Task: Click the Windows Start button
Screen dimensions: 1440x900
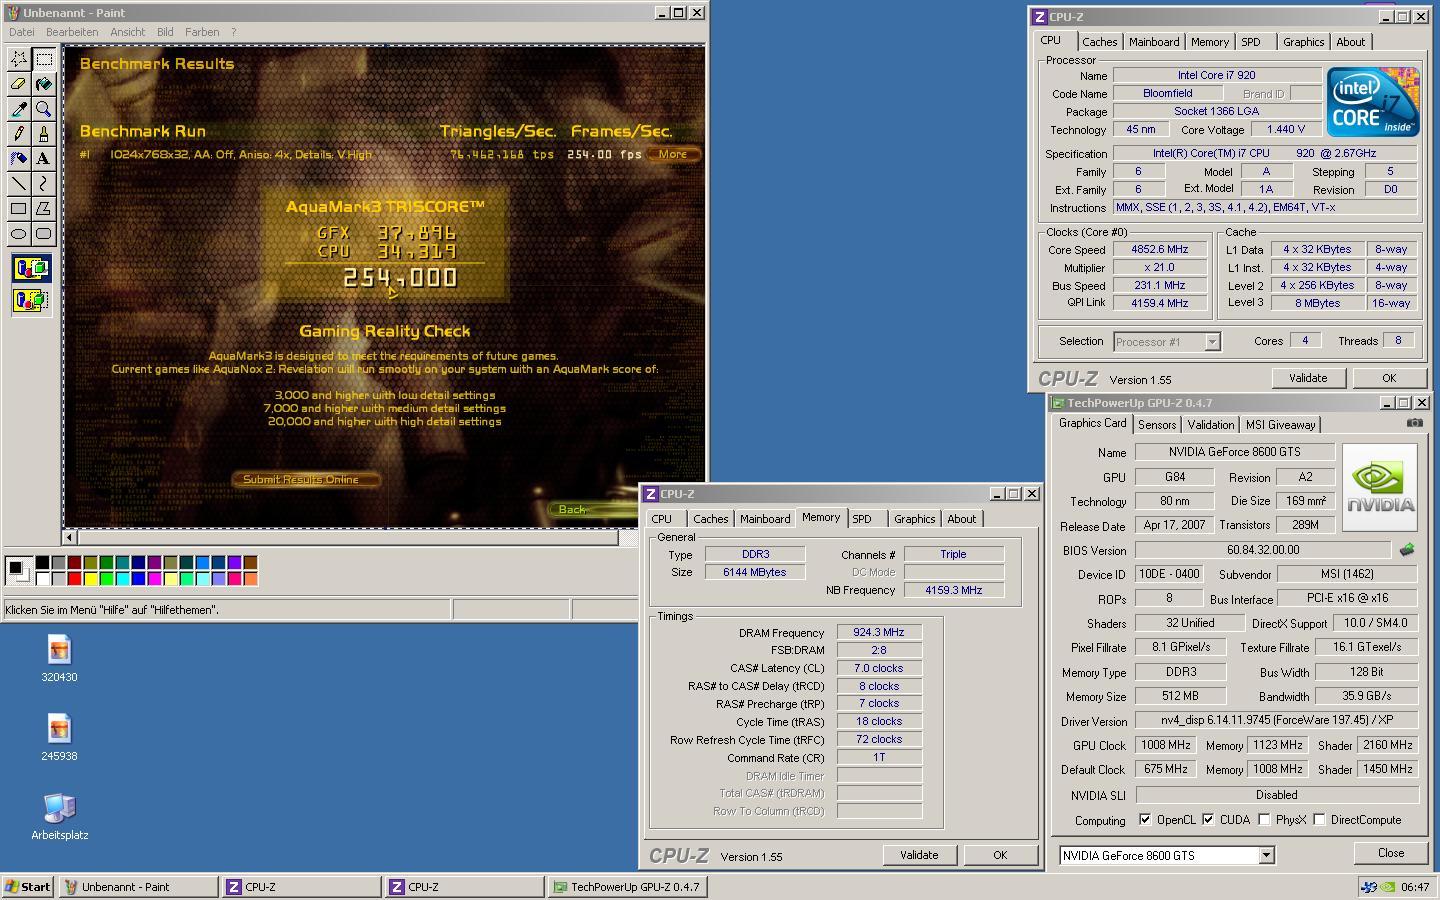Action: point(28,887)
